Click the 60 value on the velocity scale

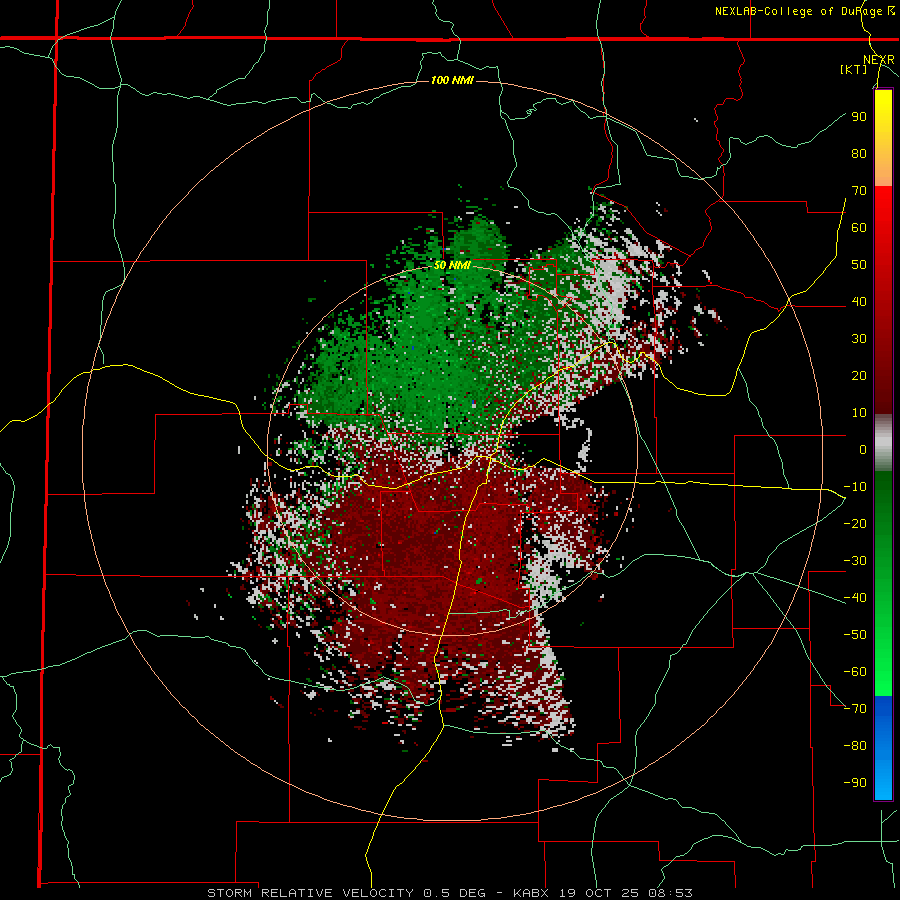(859, 227)
